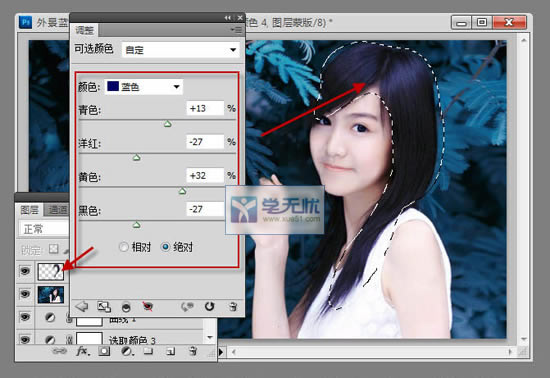
Task: Open the 颜色 蓝色 color dropdown
Action: click(x=144, y=86)
